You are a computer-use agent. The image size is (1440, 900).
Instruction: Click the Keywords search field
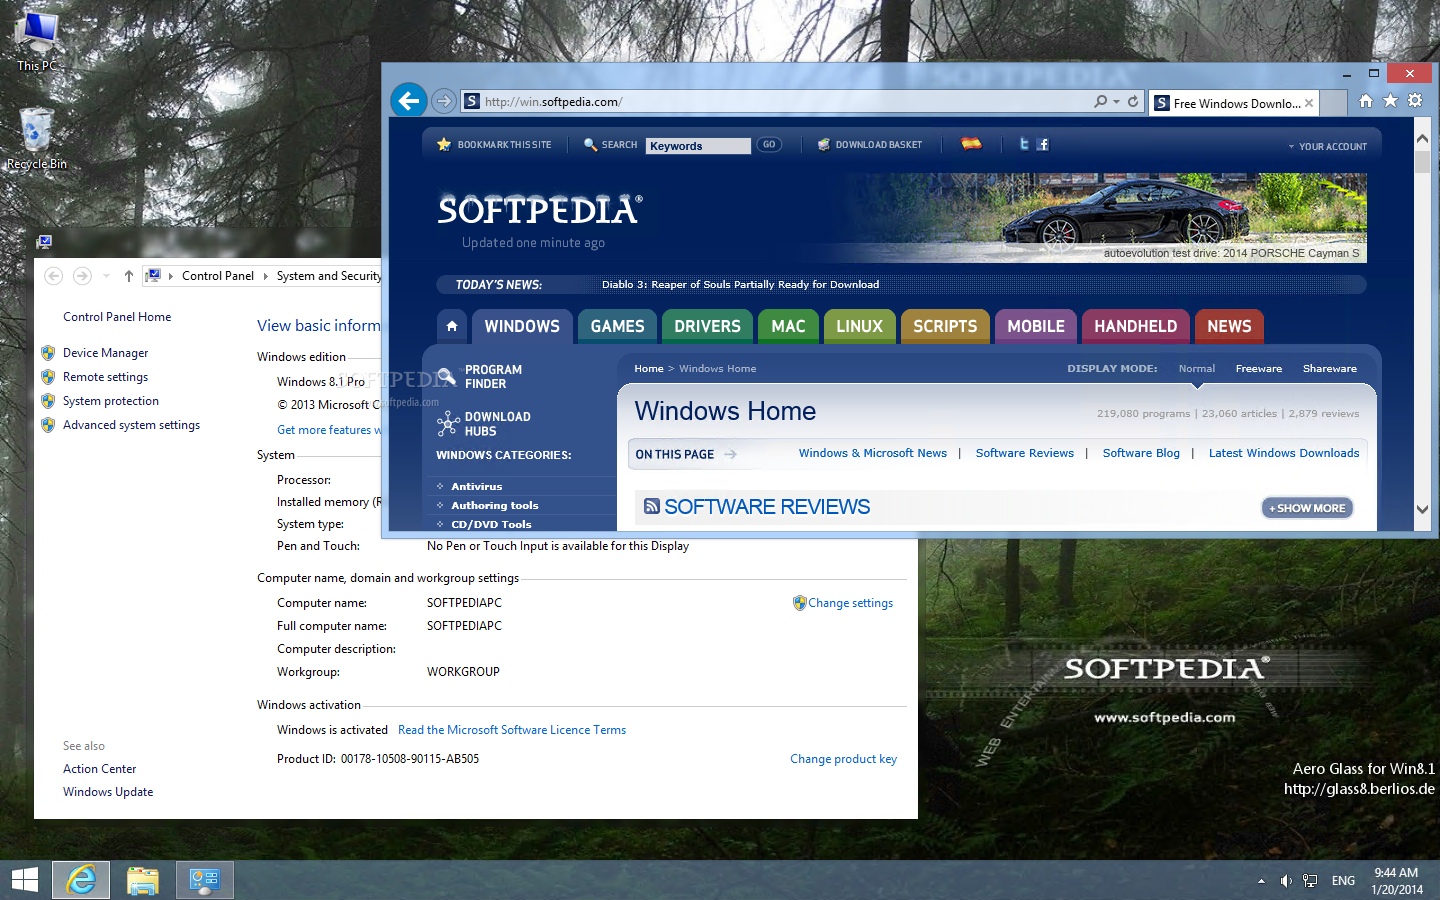click(698, 146)
